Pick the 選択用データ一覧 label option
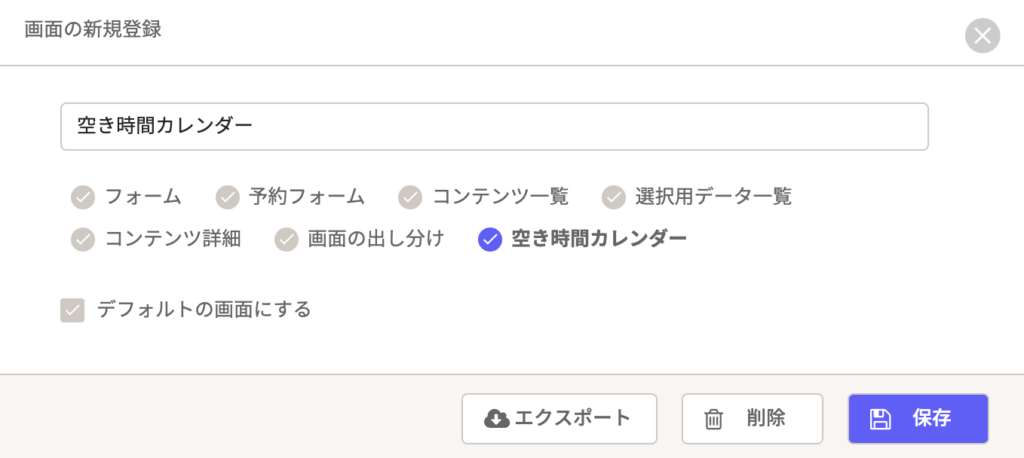Screen dimensions: 1024x458 pyautogui.click(x=714, y=197)
